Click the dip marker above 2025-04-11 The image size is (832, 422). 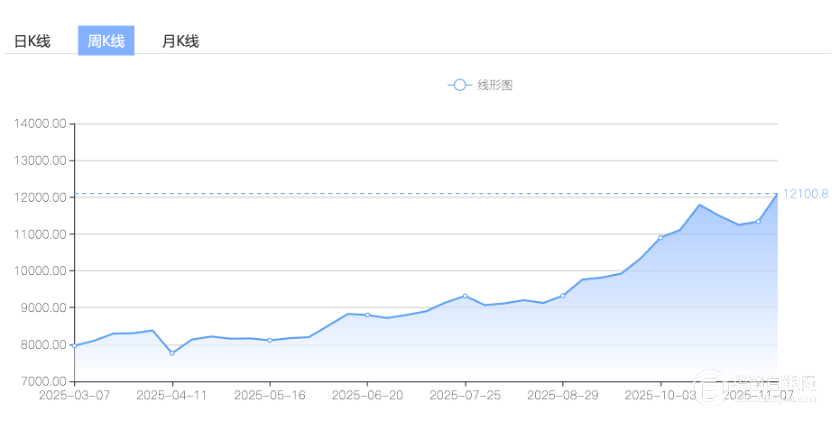click(x=172, y=353)
